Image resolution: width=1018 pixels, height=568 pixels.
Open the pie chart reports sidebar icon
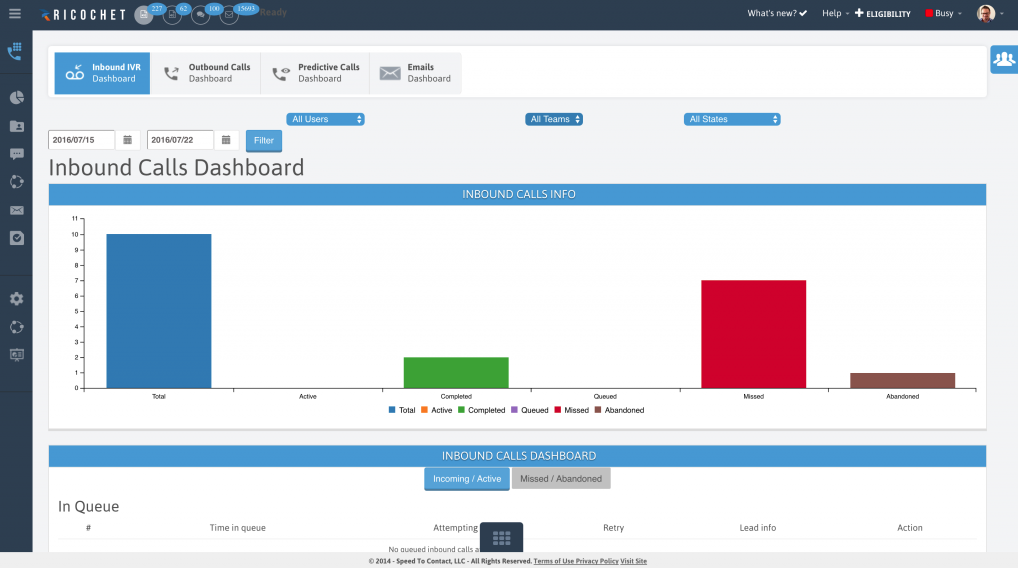[x=17, y=98]
